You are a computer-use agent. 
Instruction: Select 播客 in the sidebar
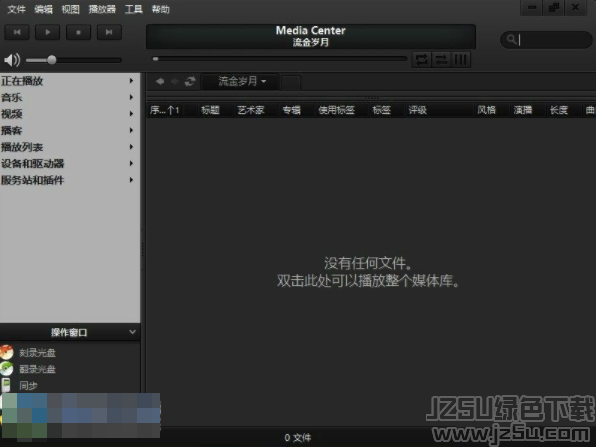click(x=11, y=131)
